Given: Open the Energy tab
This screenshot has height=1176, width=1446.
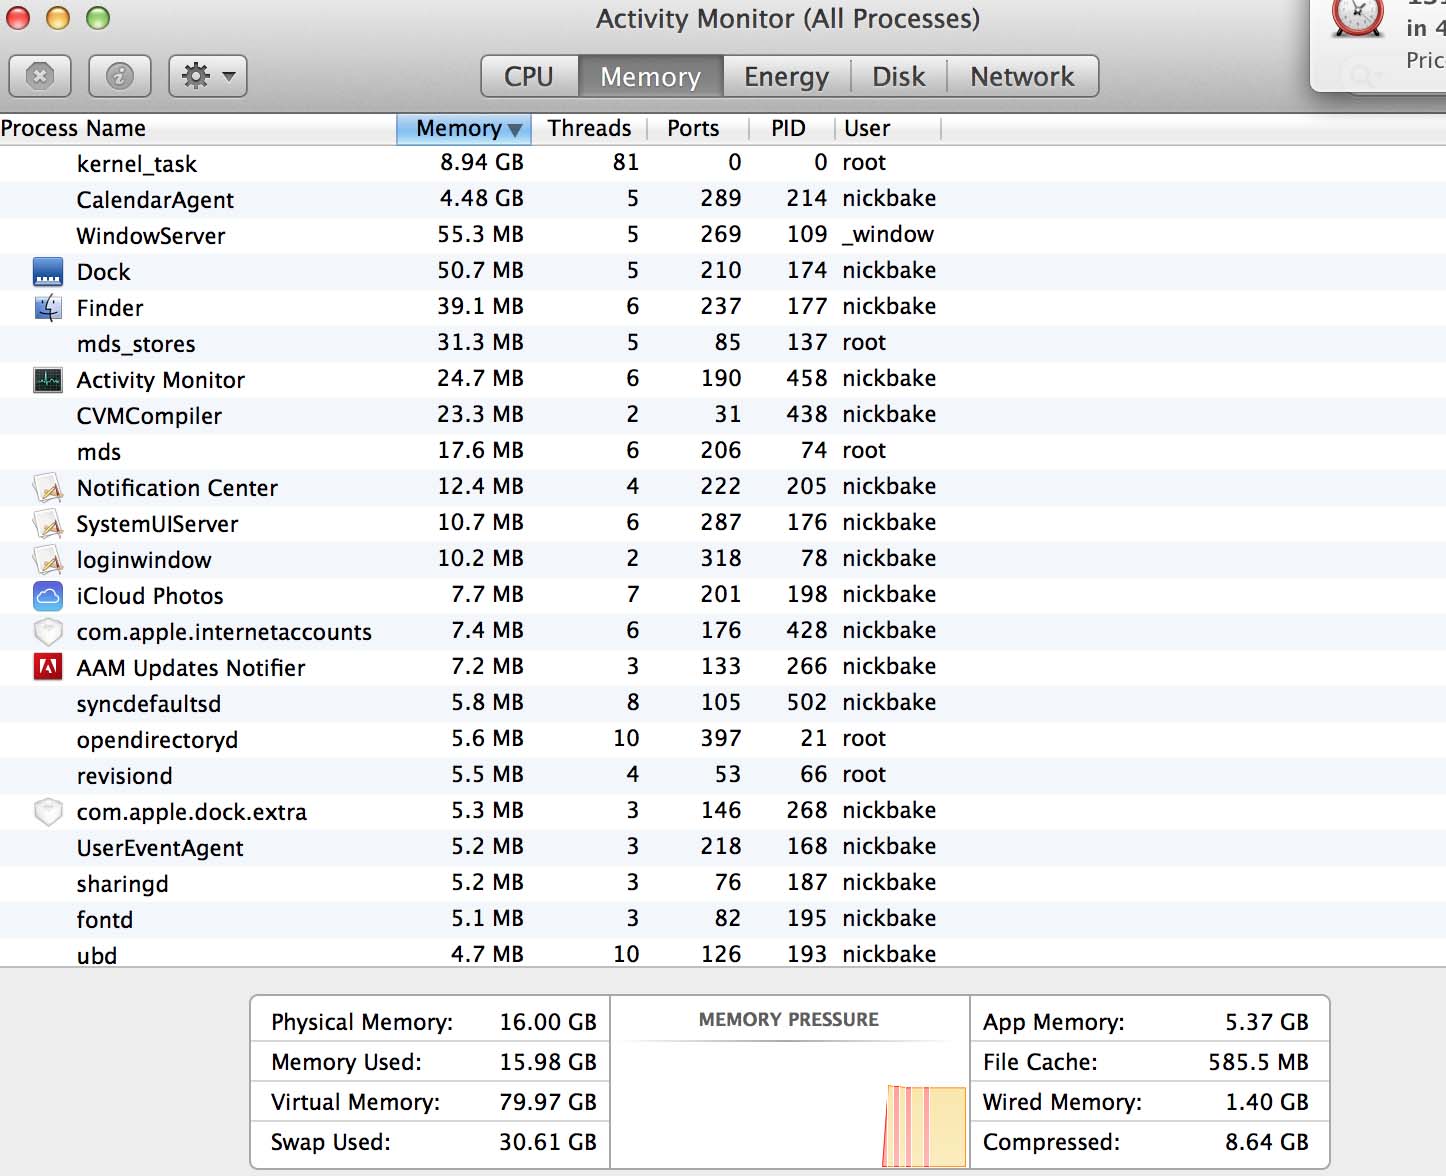Looking at the screenshot, I should tap(787, 76).
